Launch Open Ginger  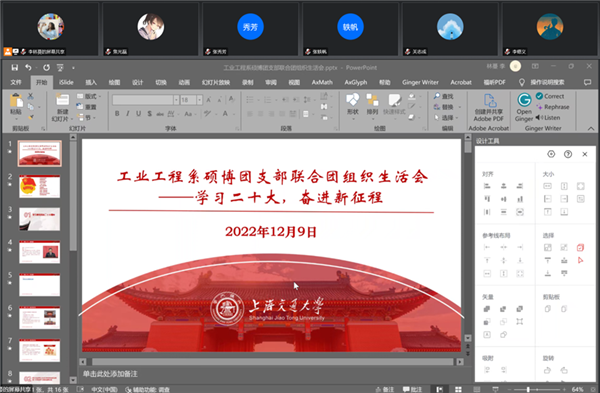tap(524, 108)
